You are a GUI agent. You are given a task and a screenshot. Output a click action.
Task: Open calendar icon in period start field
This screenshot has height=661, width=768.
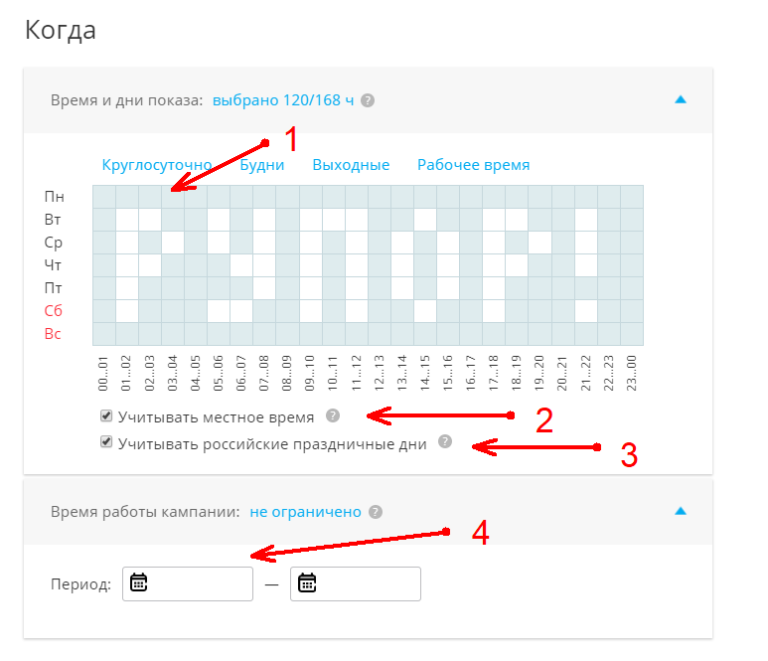139,583
